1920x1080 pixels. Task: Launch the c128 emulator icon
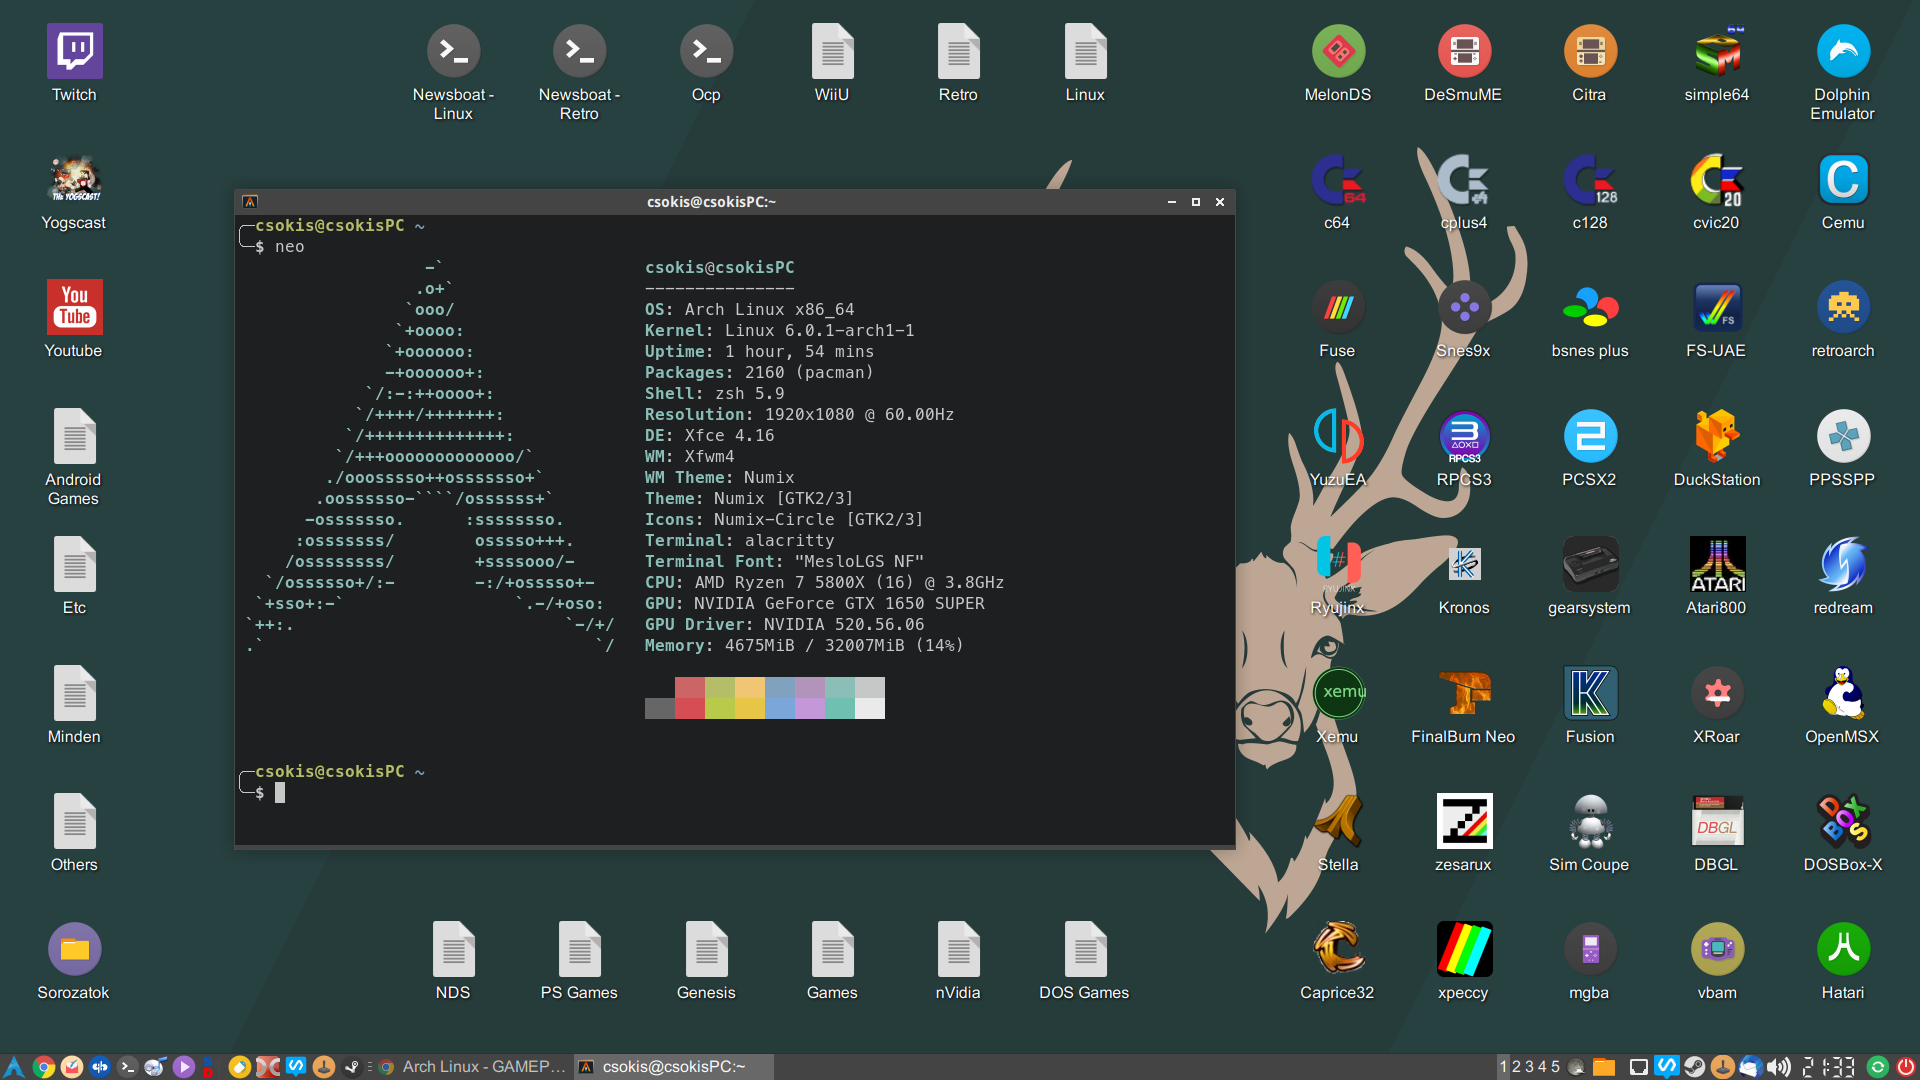1590,180
